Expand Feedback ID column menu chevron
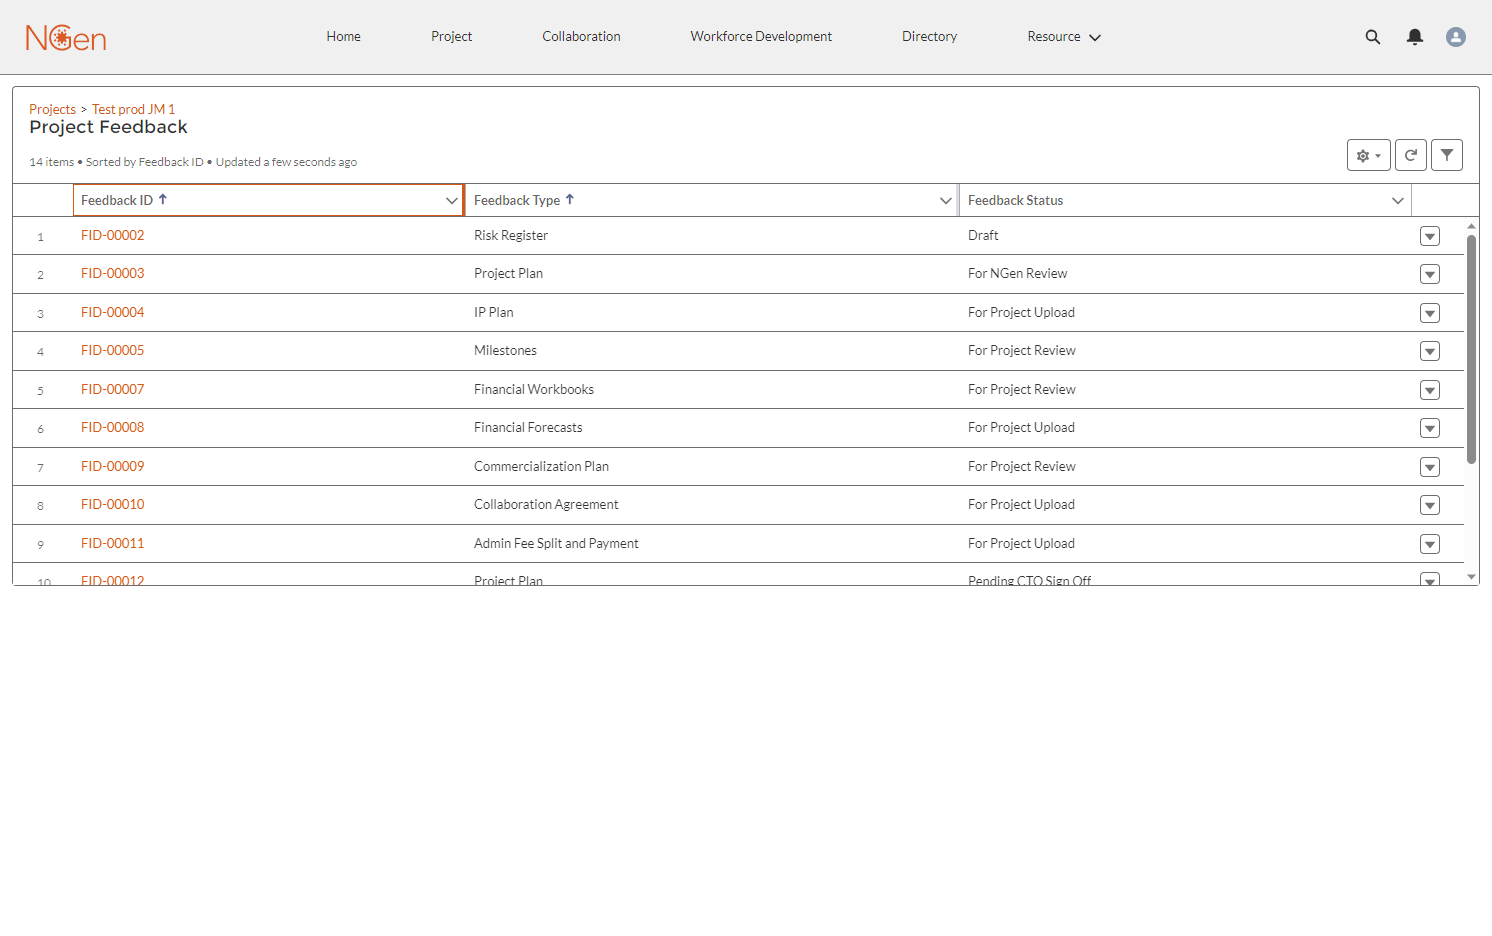 tap(451, 201)
